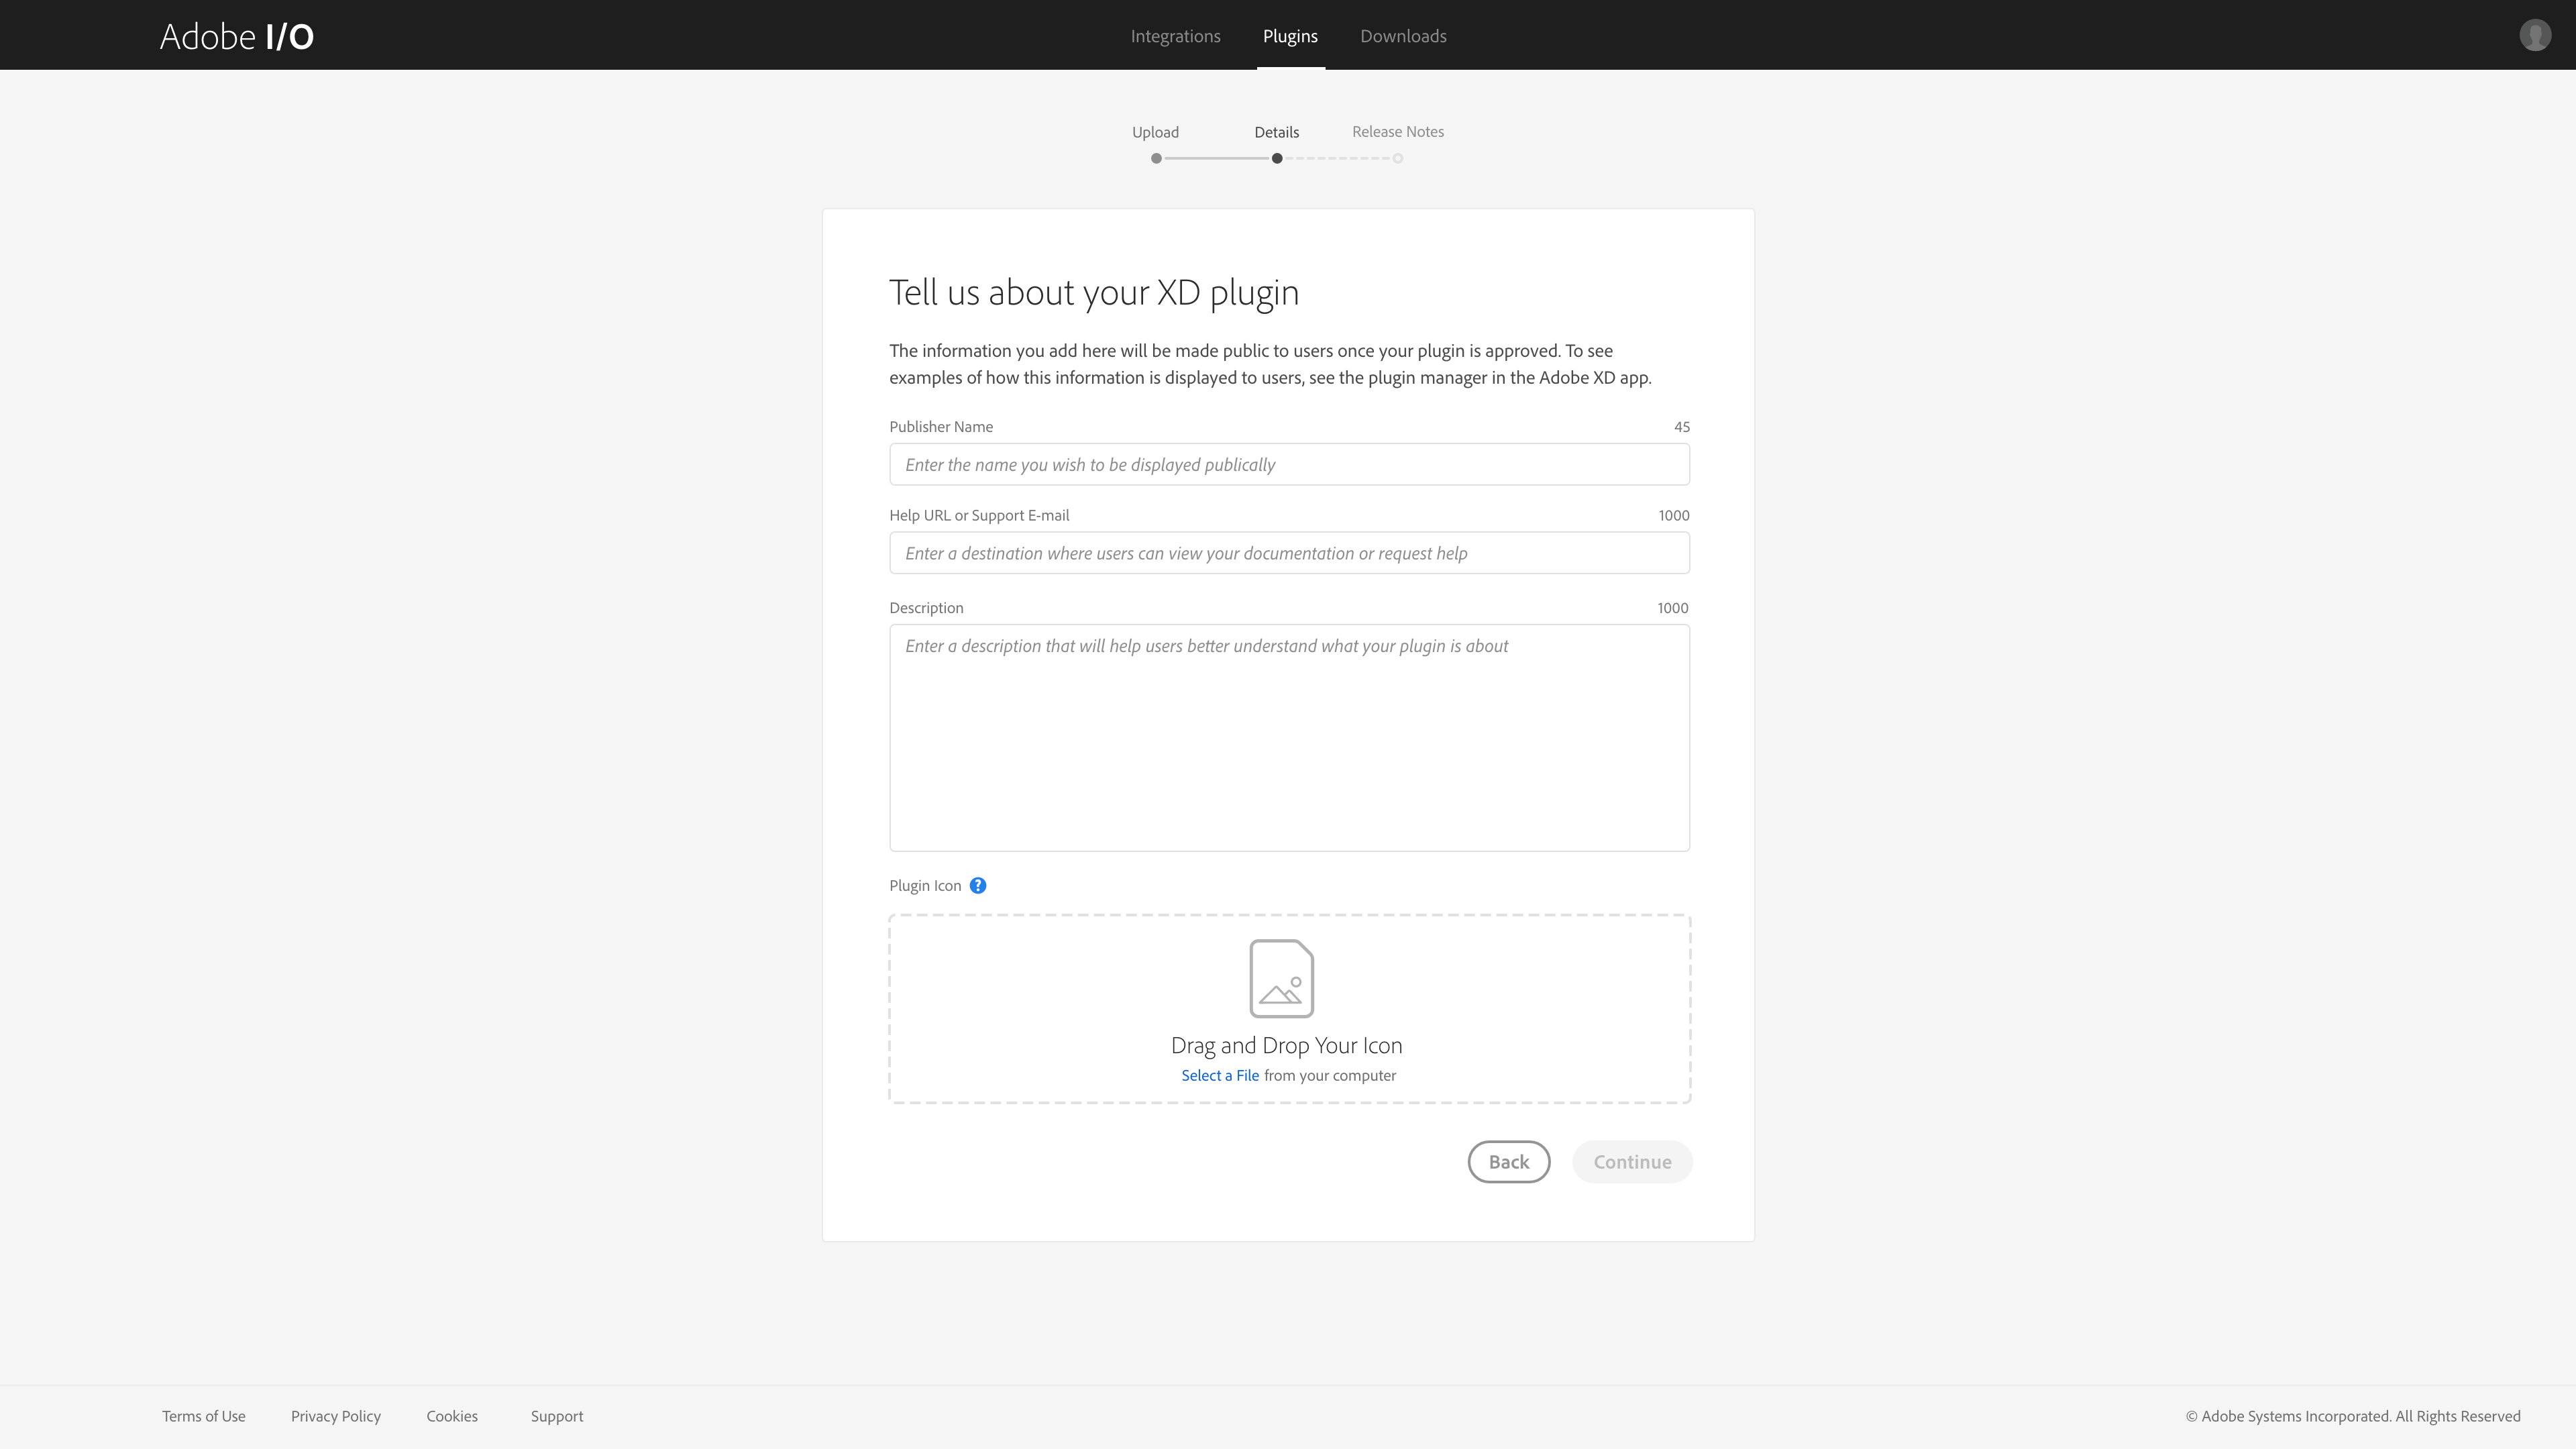Focus the Publisher Name field
The image size is (2576, 1449).
point(1289,464)
